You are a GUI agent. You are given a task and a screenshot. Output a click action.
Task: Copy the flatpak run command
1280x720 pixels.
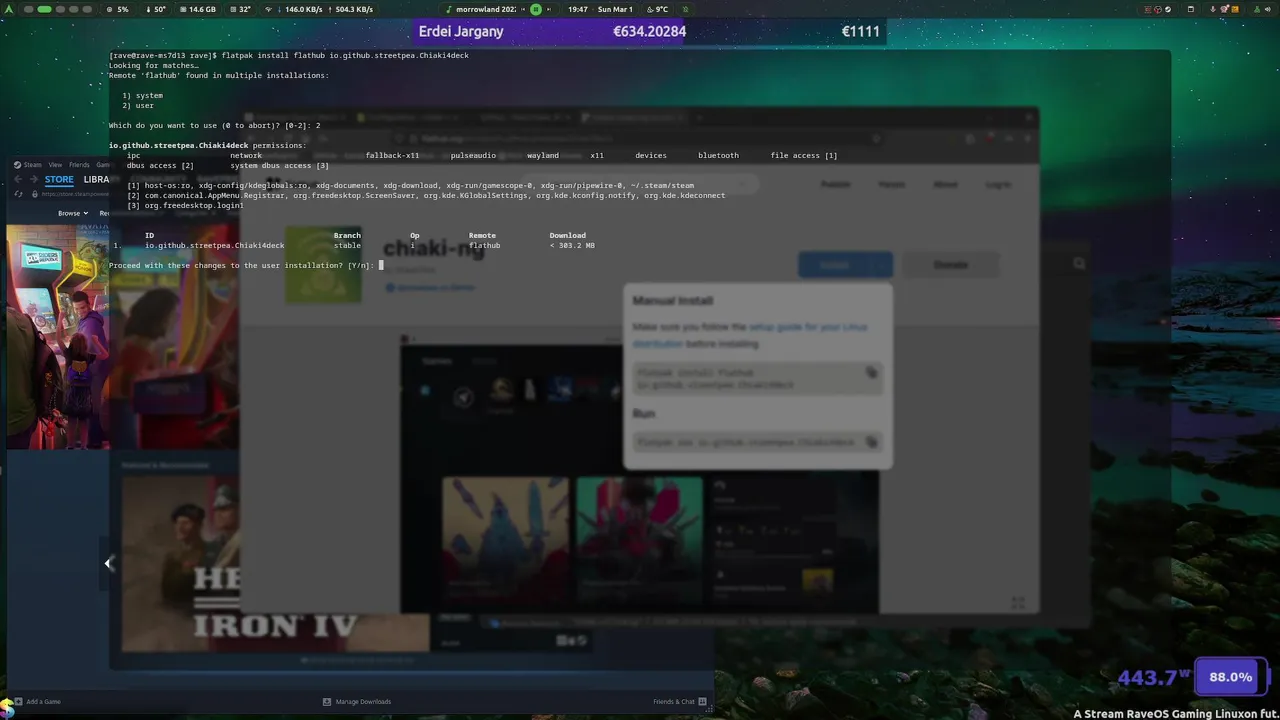871,442
